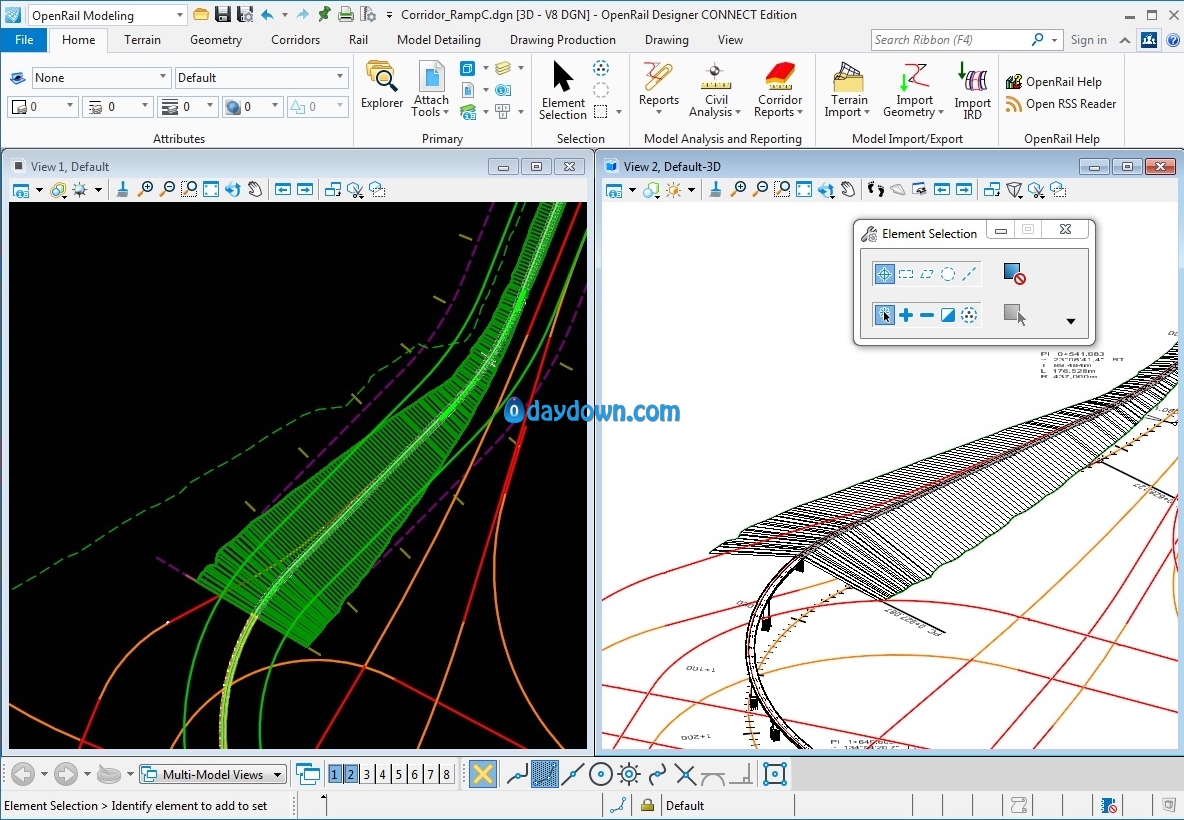Activate the Element Selection ribbon tool
Image resolution: width=1184 pixels, height=820 pixels.
point(563,89)
